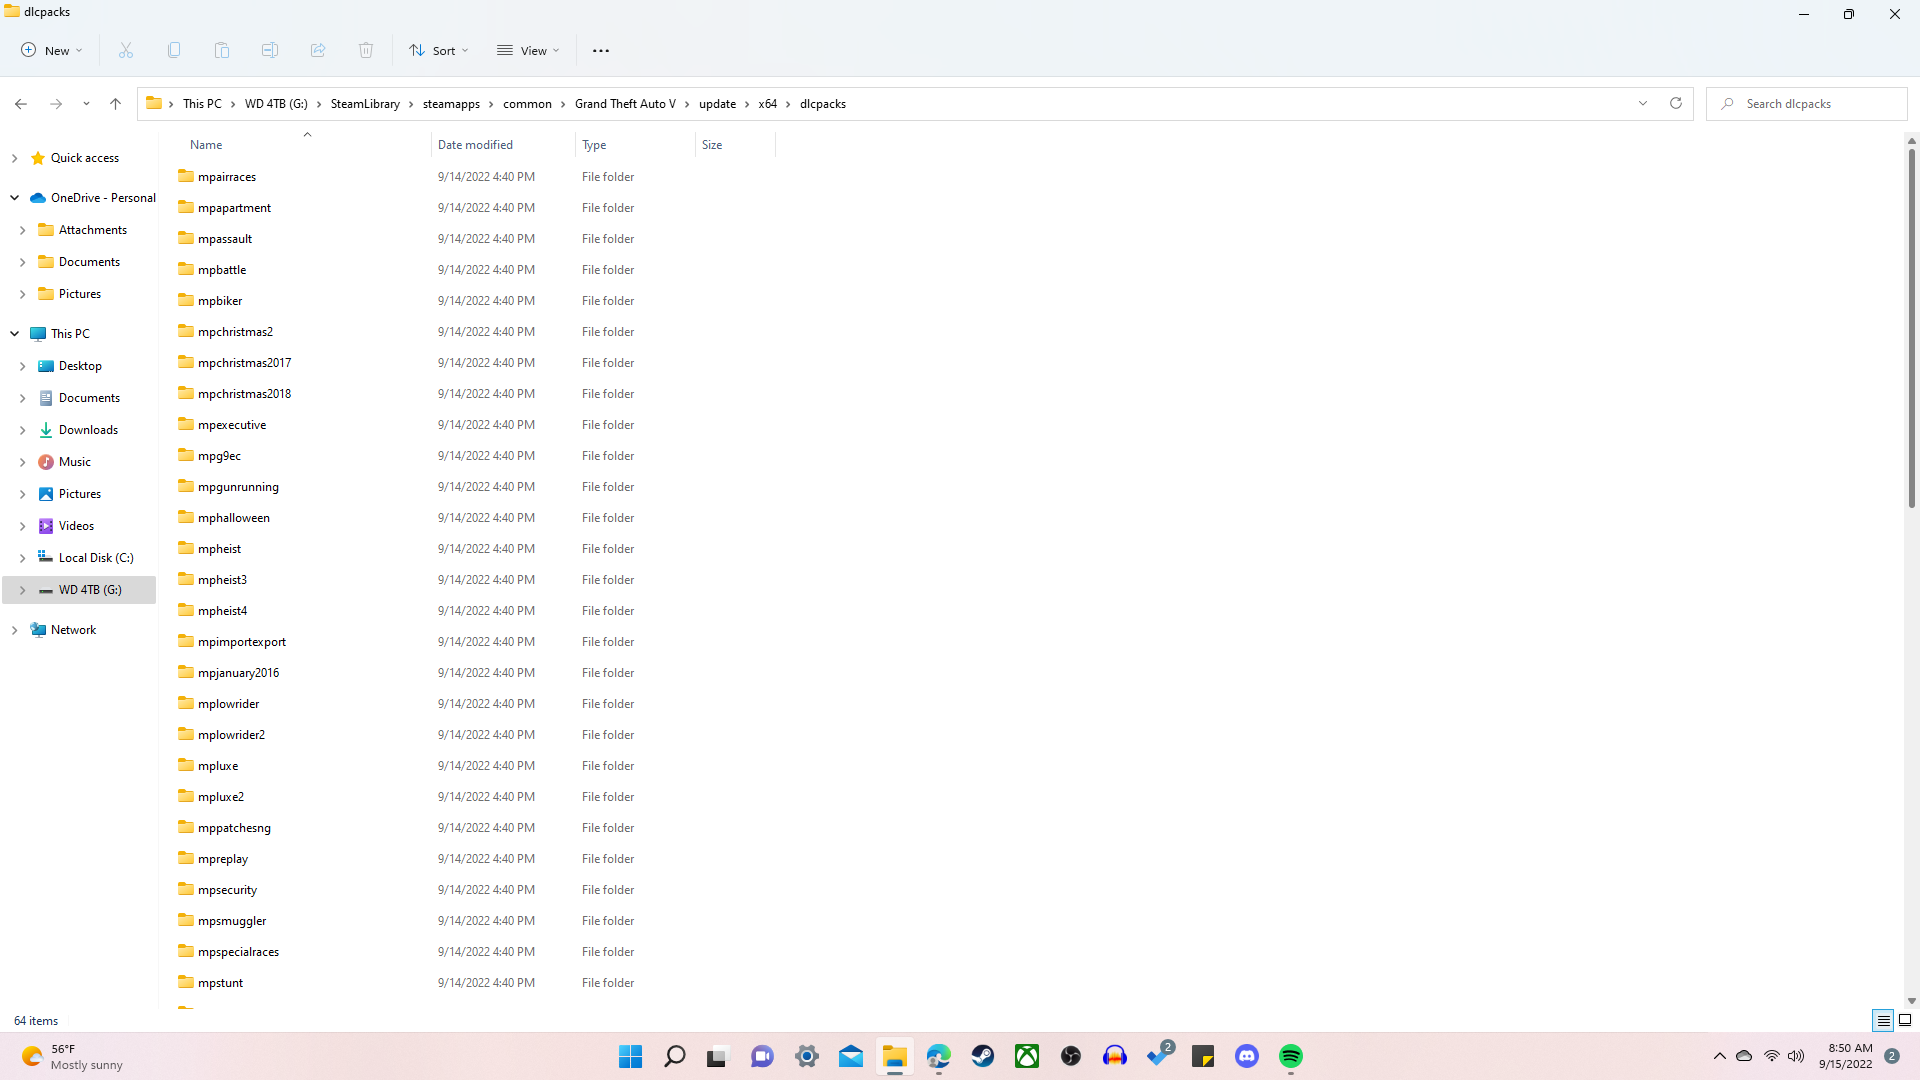Screen dimensions: 1920x1080
Task: Click the Delete trash can icon
Action: point(366,50)
